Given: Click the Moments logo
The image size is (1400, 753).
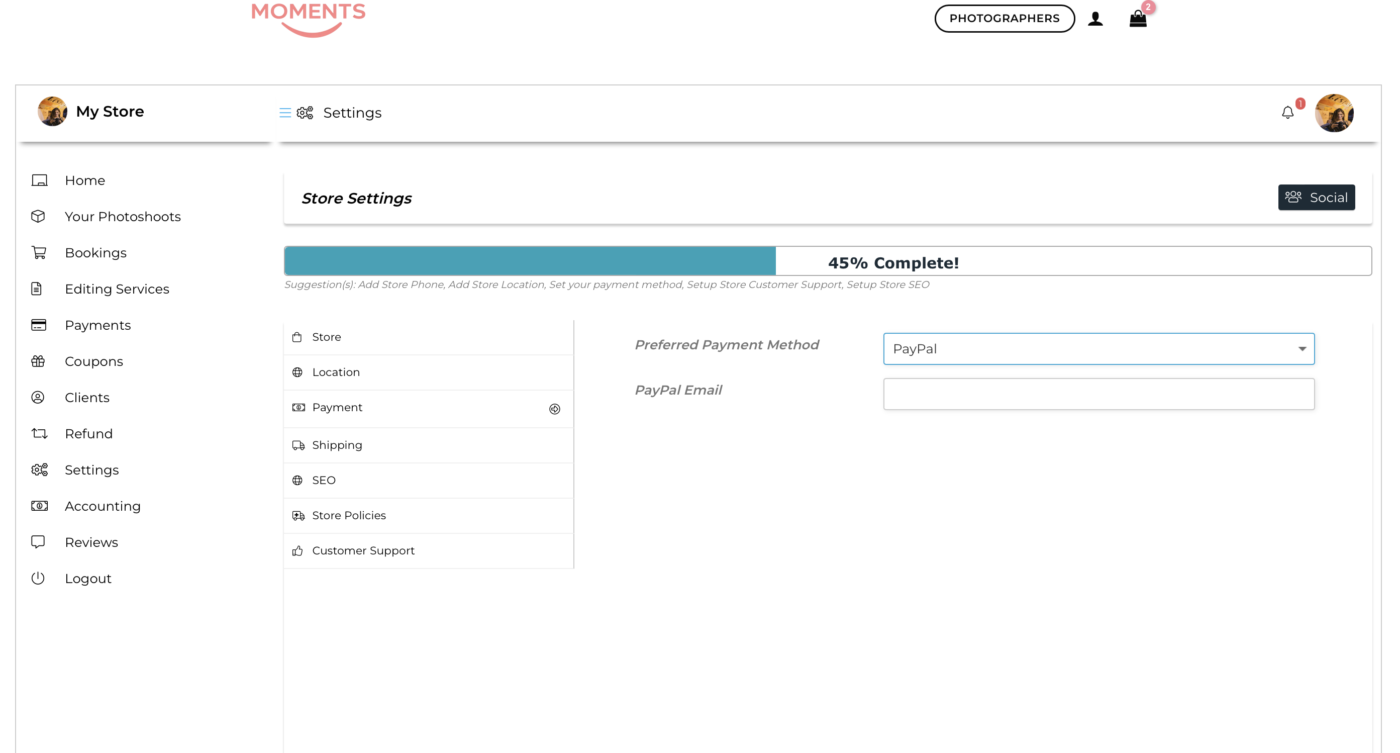Looking at the screenshot, I should point(308,17).
